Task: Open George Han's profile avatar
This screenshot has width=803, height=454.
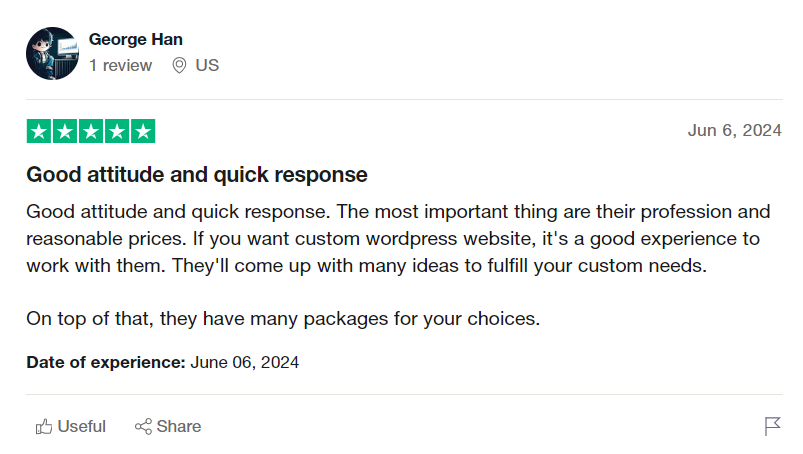Action: pyautogui.click(x=52, y=53)
